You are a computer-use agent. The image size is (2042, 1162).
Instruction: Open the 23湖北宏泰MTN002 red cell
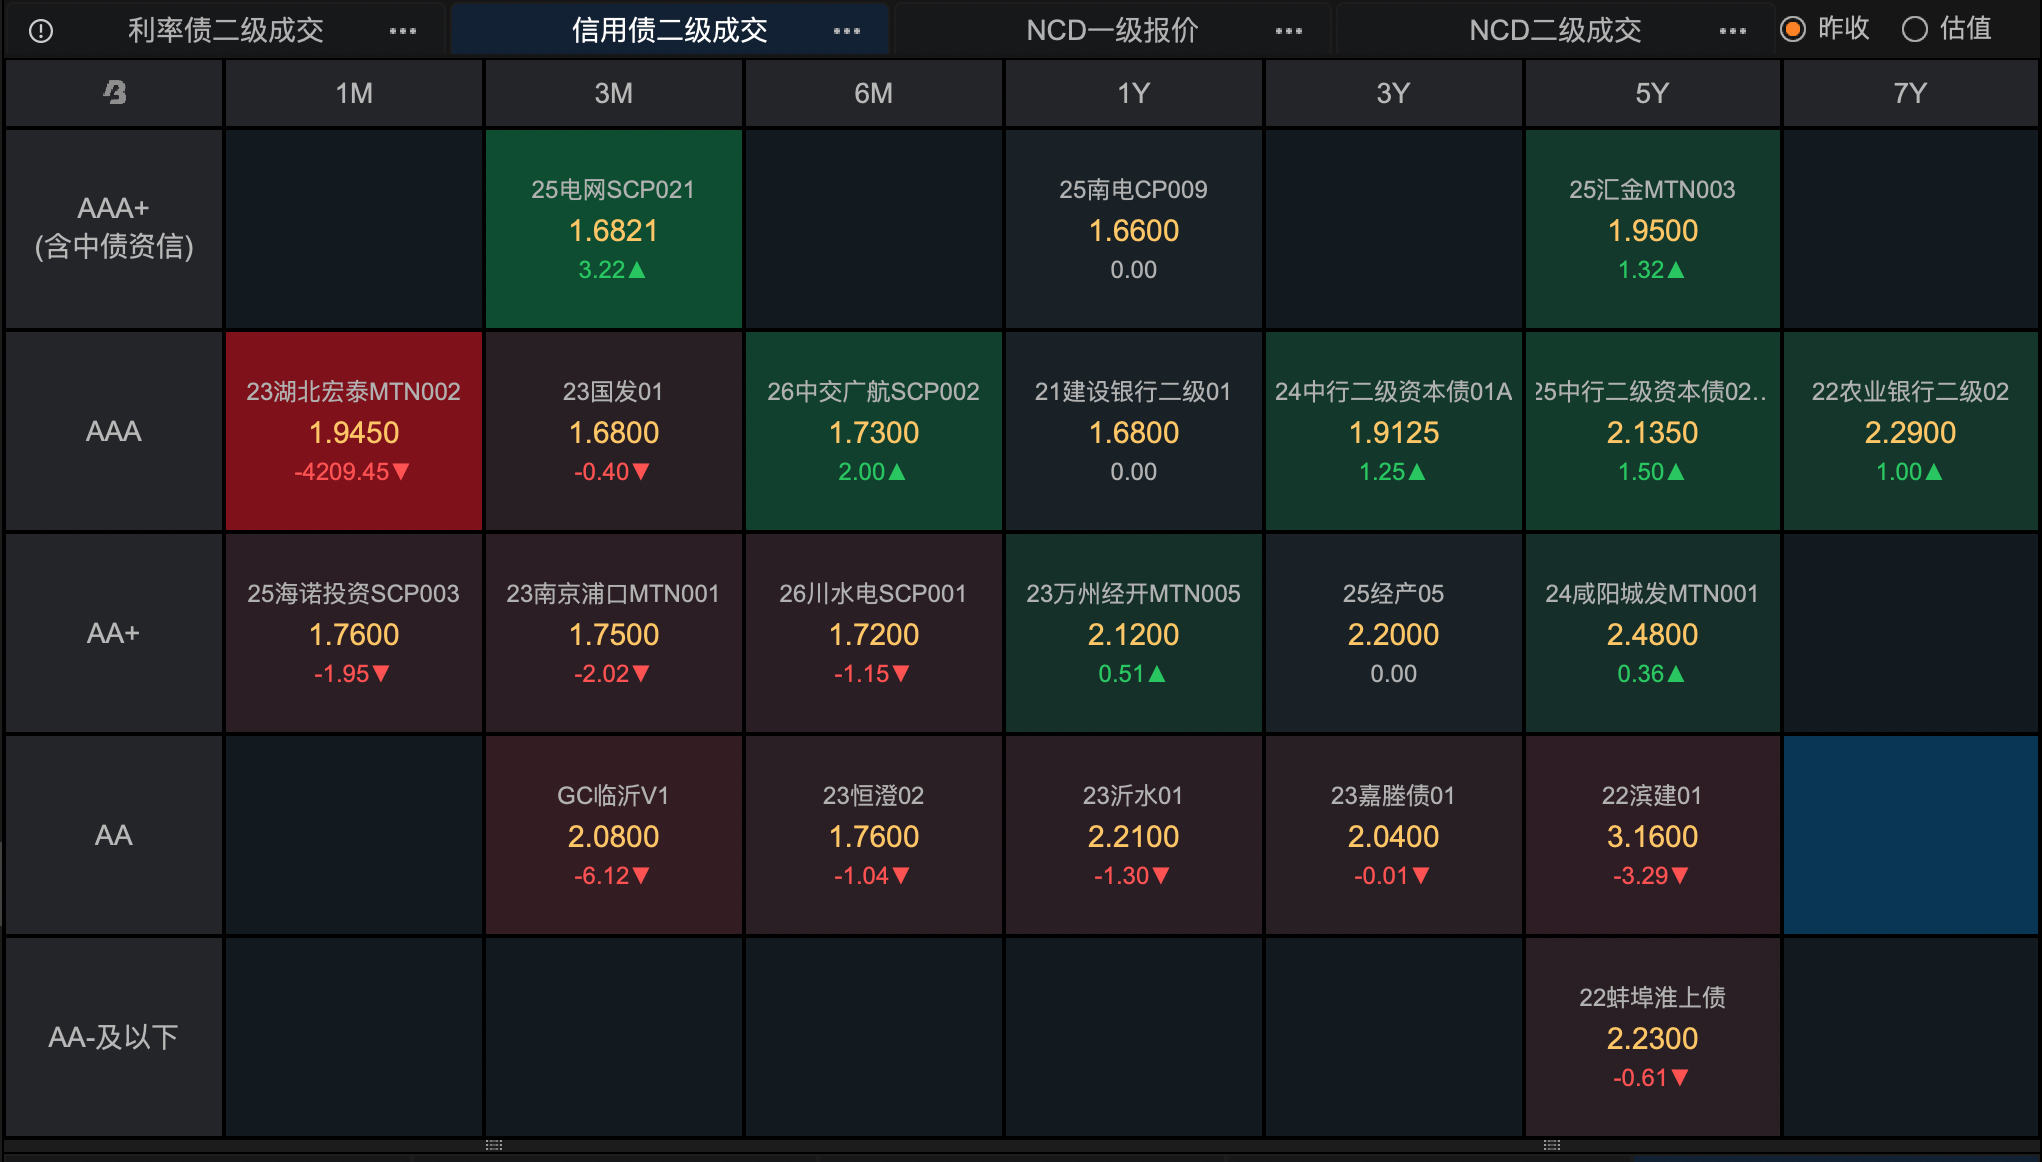click(x=354, y=431)
